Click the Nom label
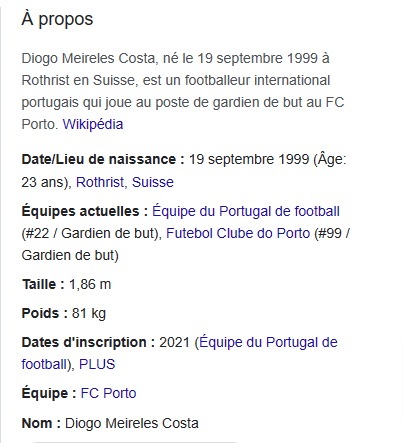This screenshot has width=403, height=443. (41, 423)
